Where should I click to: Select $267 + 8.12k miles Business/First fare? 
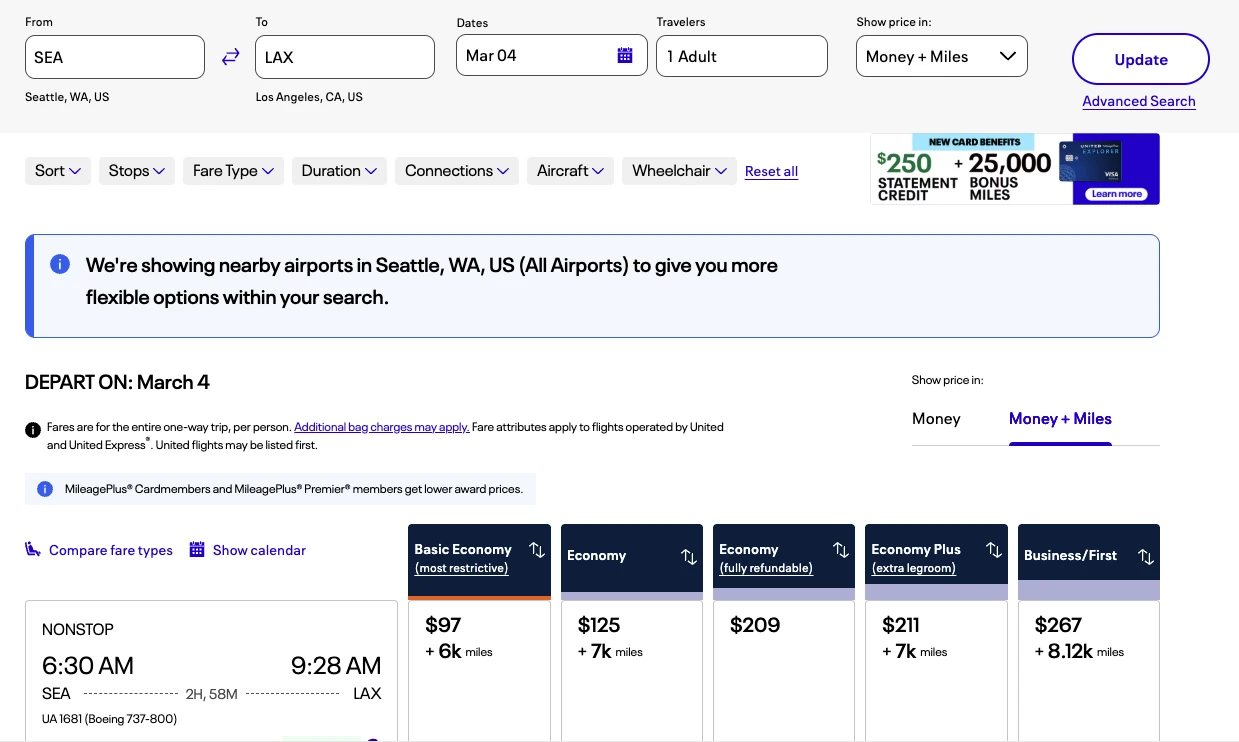point(1089,671)
